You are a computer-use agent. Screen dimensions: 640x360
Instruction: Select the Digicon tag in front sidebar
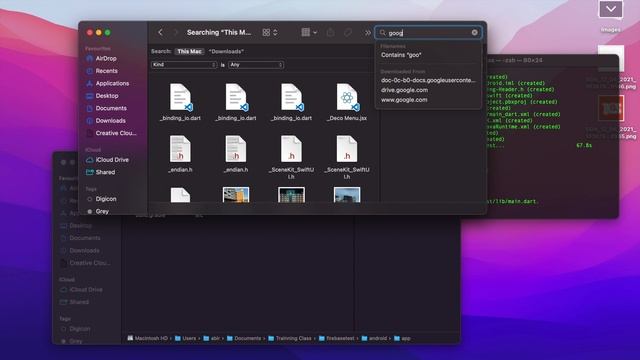point(106,199)
